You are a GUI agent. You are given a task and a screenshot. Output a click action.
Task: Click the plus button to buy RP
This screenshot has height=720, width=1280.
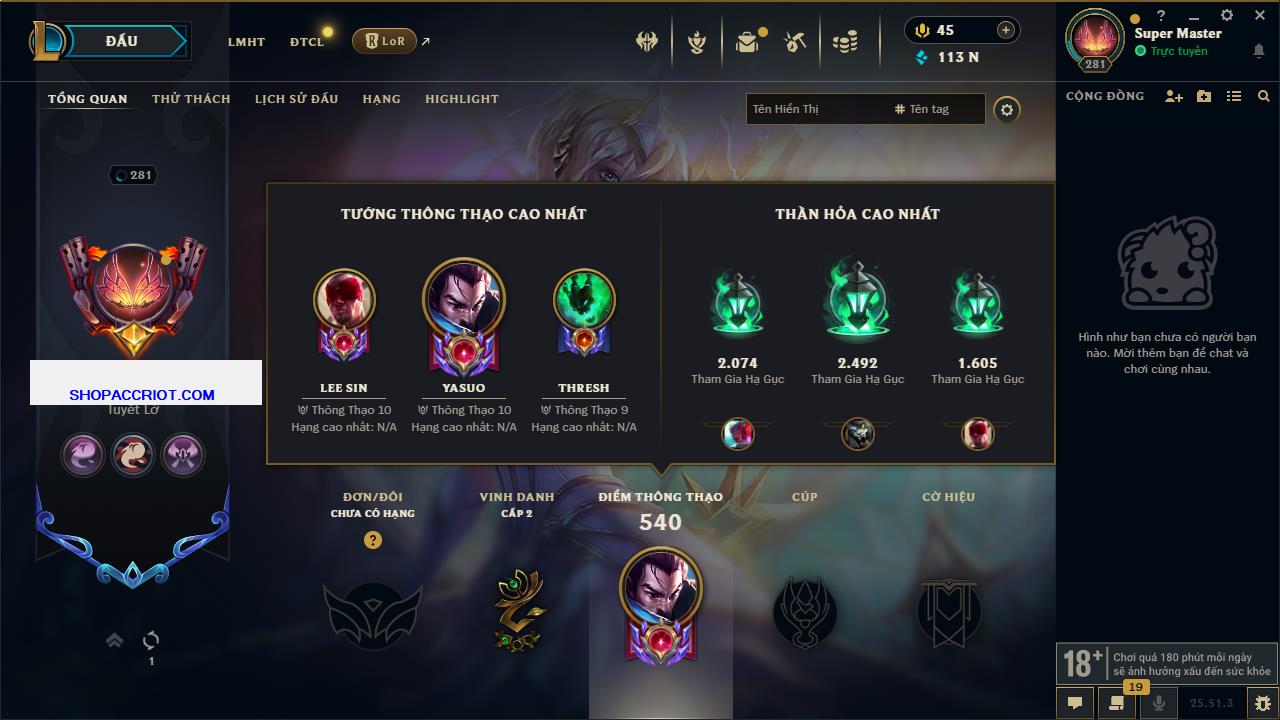(1006, 30)
